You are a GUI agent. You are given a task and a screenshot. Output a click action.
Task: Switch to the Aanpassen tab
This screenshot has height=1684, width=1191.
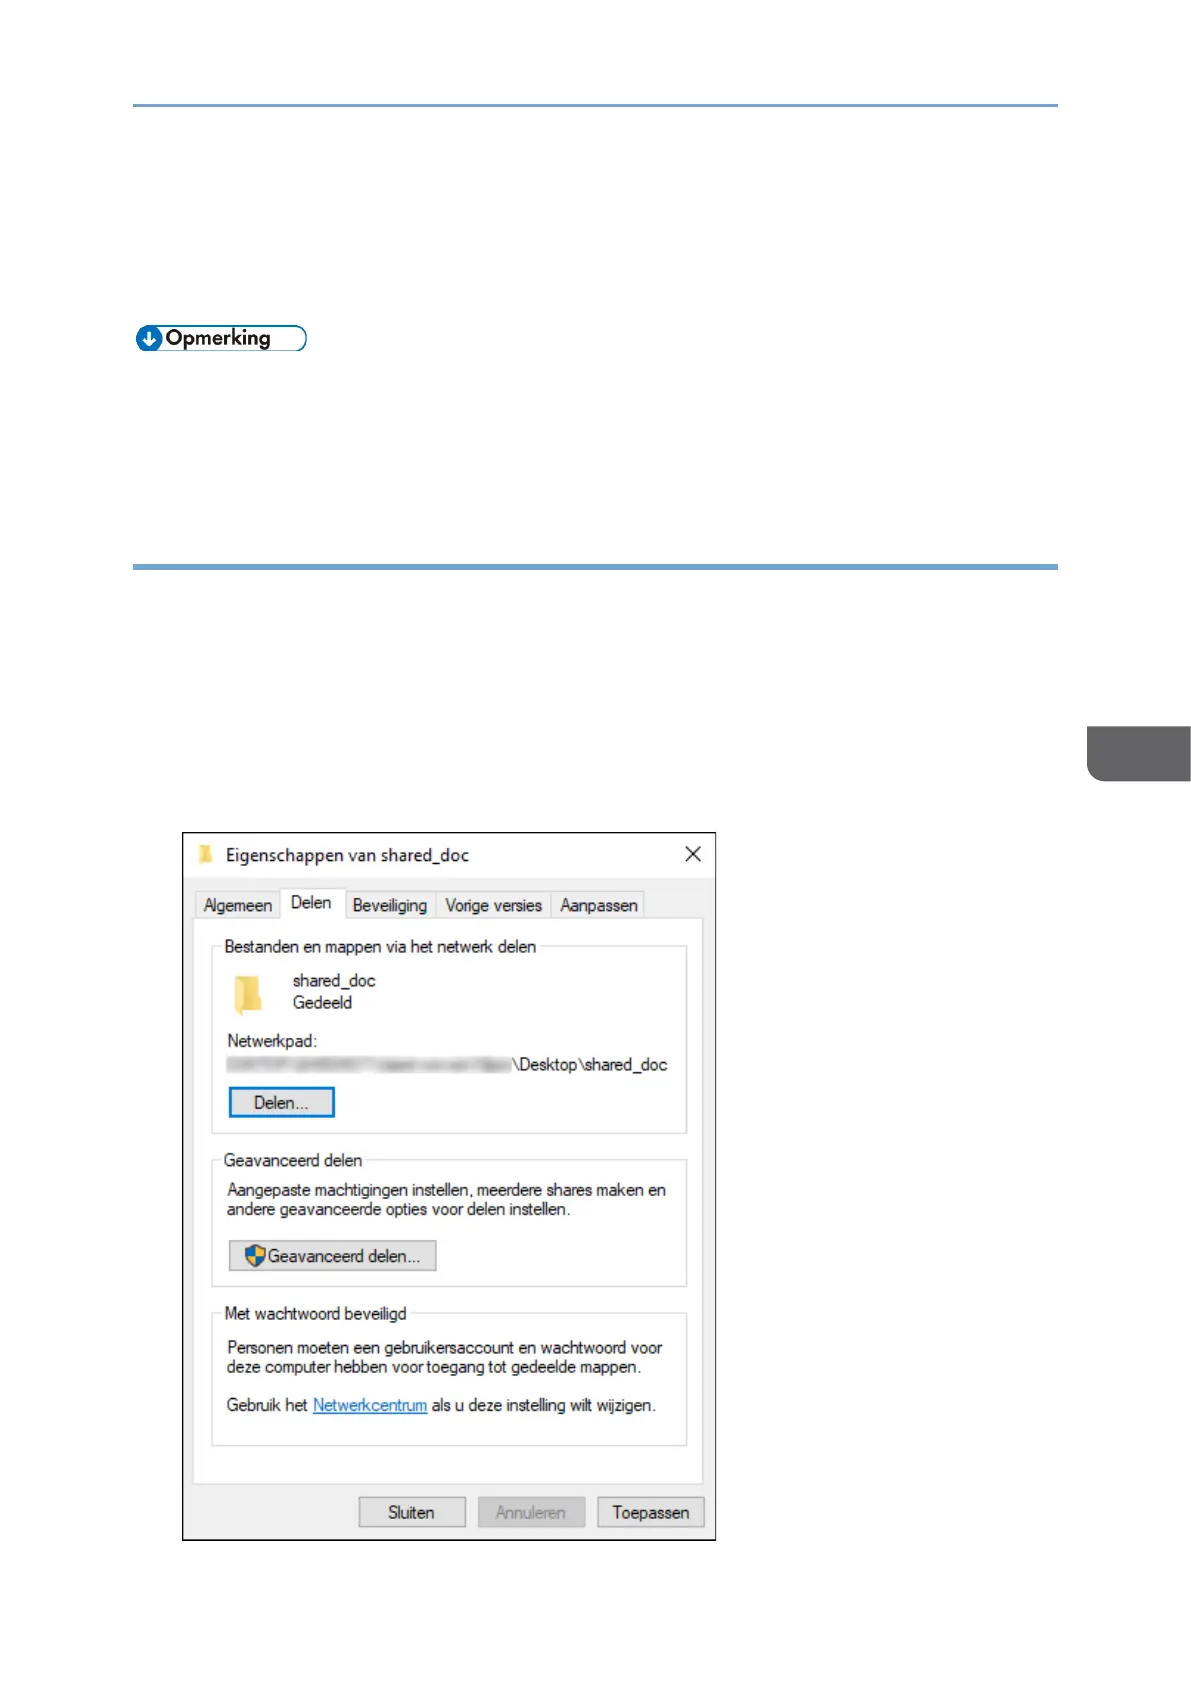[x=598, y=905]
